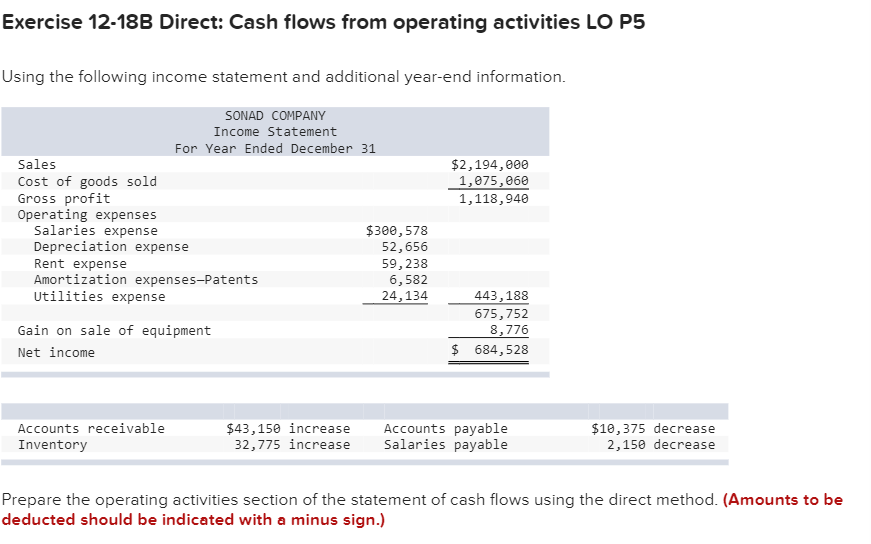Click the subtotal value 675,752
Image resolution: width=871 pixels, height=544 pixels.
pos(501,313)
